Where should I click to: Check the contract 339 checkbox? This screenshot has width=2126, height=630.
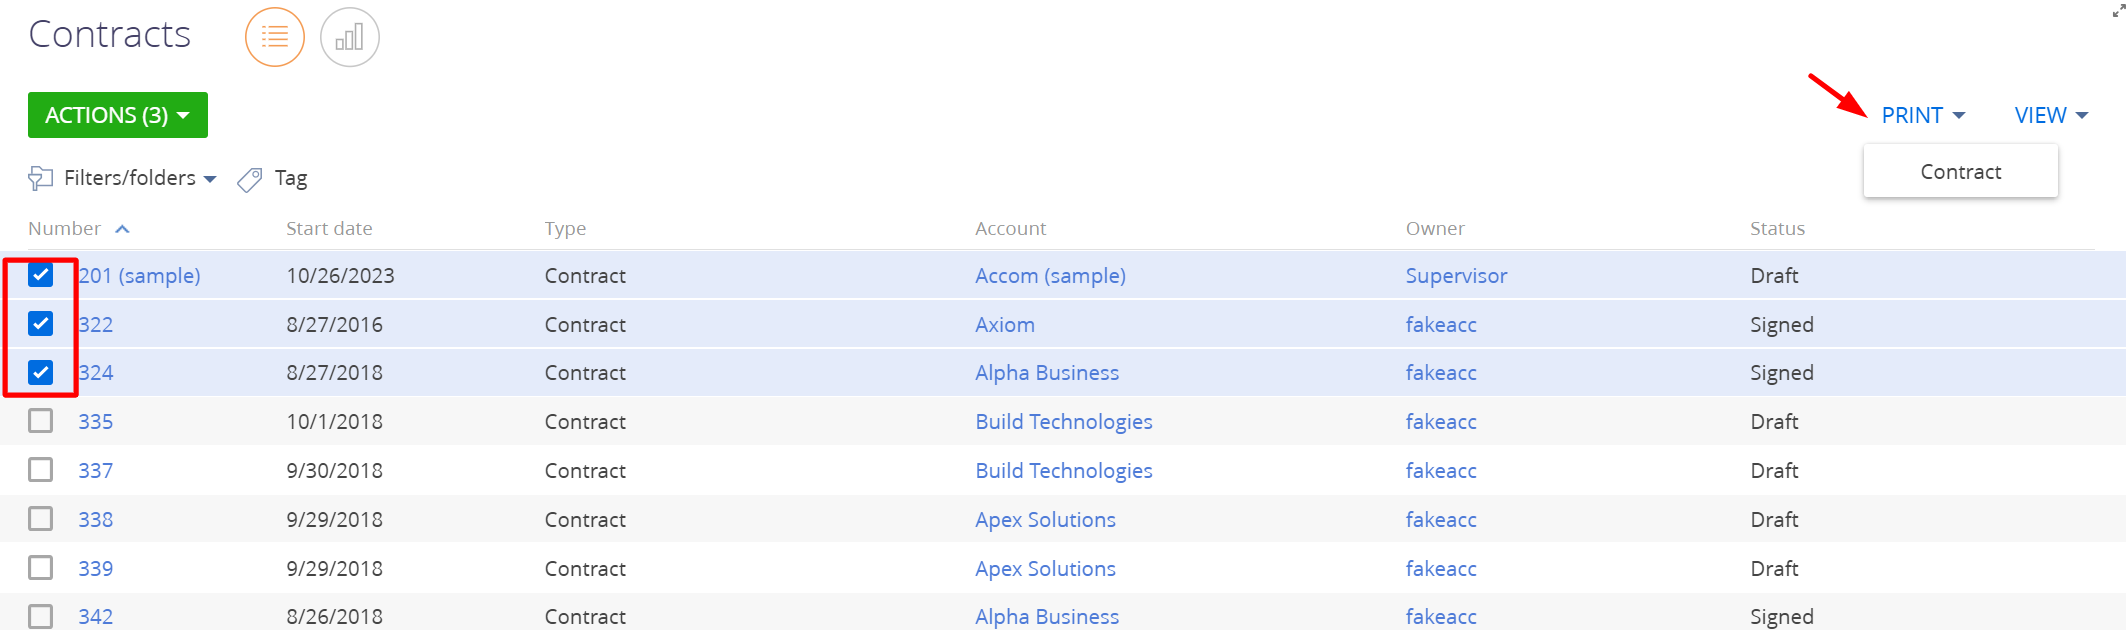point(41,568)
